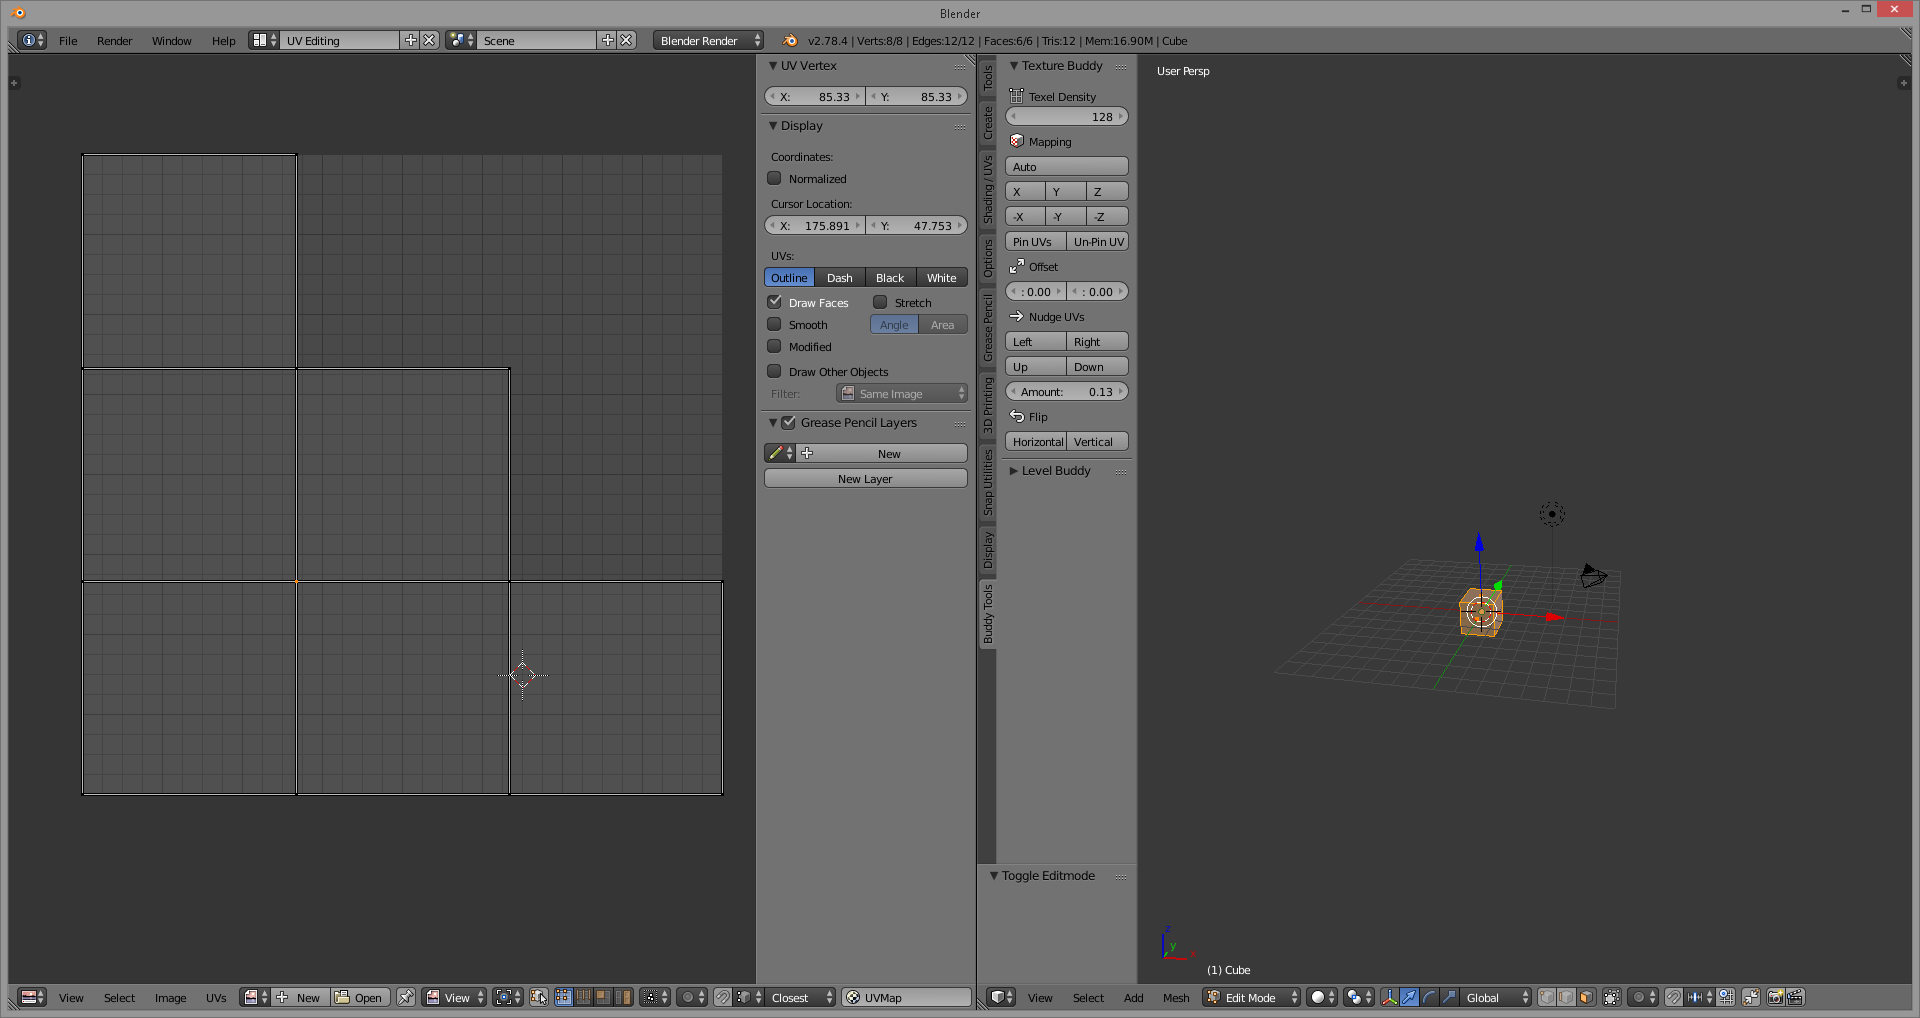
Task: Open the Edit Mode dropdown
Action: [1252, 997]
